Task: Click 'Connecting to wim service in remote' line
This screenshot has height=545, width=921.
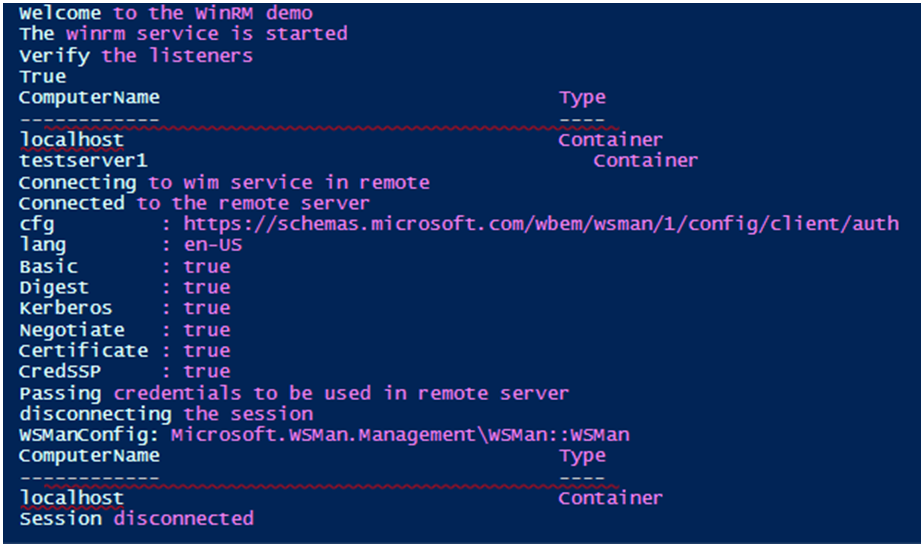Action: pyautogui.click(x=224, y=183)
